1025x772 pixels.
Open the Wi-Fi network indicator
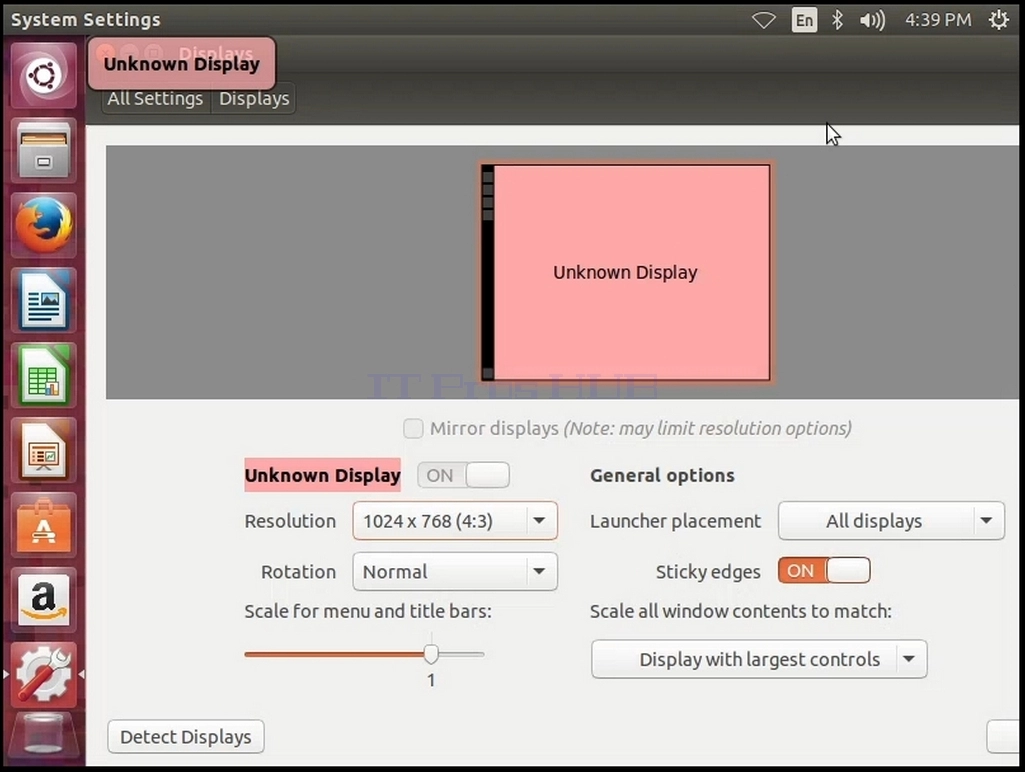764,20
